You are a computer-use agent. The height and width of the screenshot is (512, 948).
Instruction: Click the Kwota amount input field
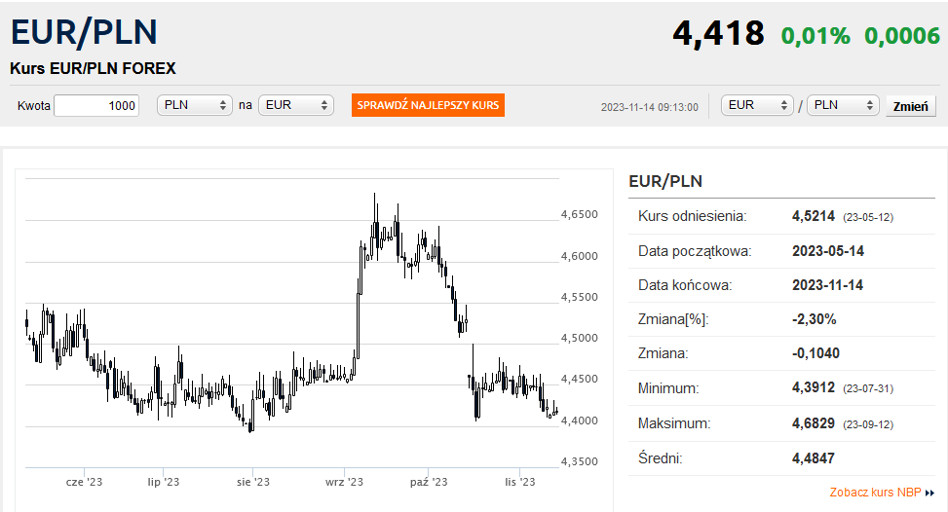96,105
